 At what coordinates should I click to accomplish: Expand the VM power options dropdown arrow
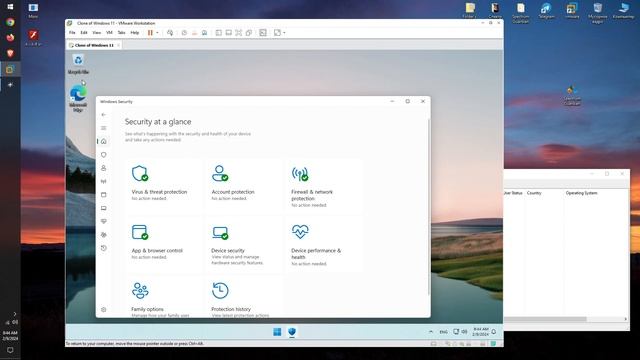click(x=158, y=33)
